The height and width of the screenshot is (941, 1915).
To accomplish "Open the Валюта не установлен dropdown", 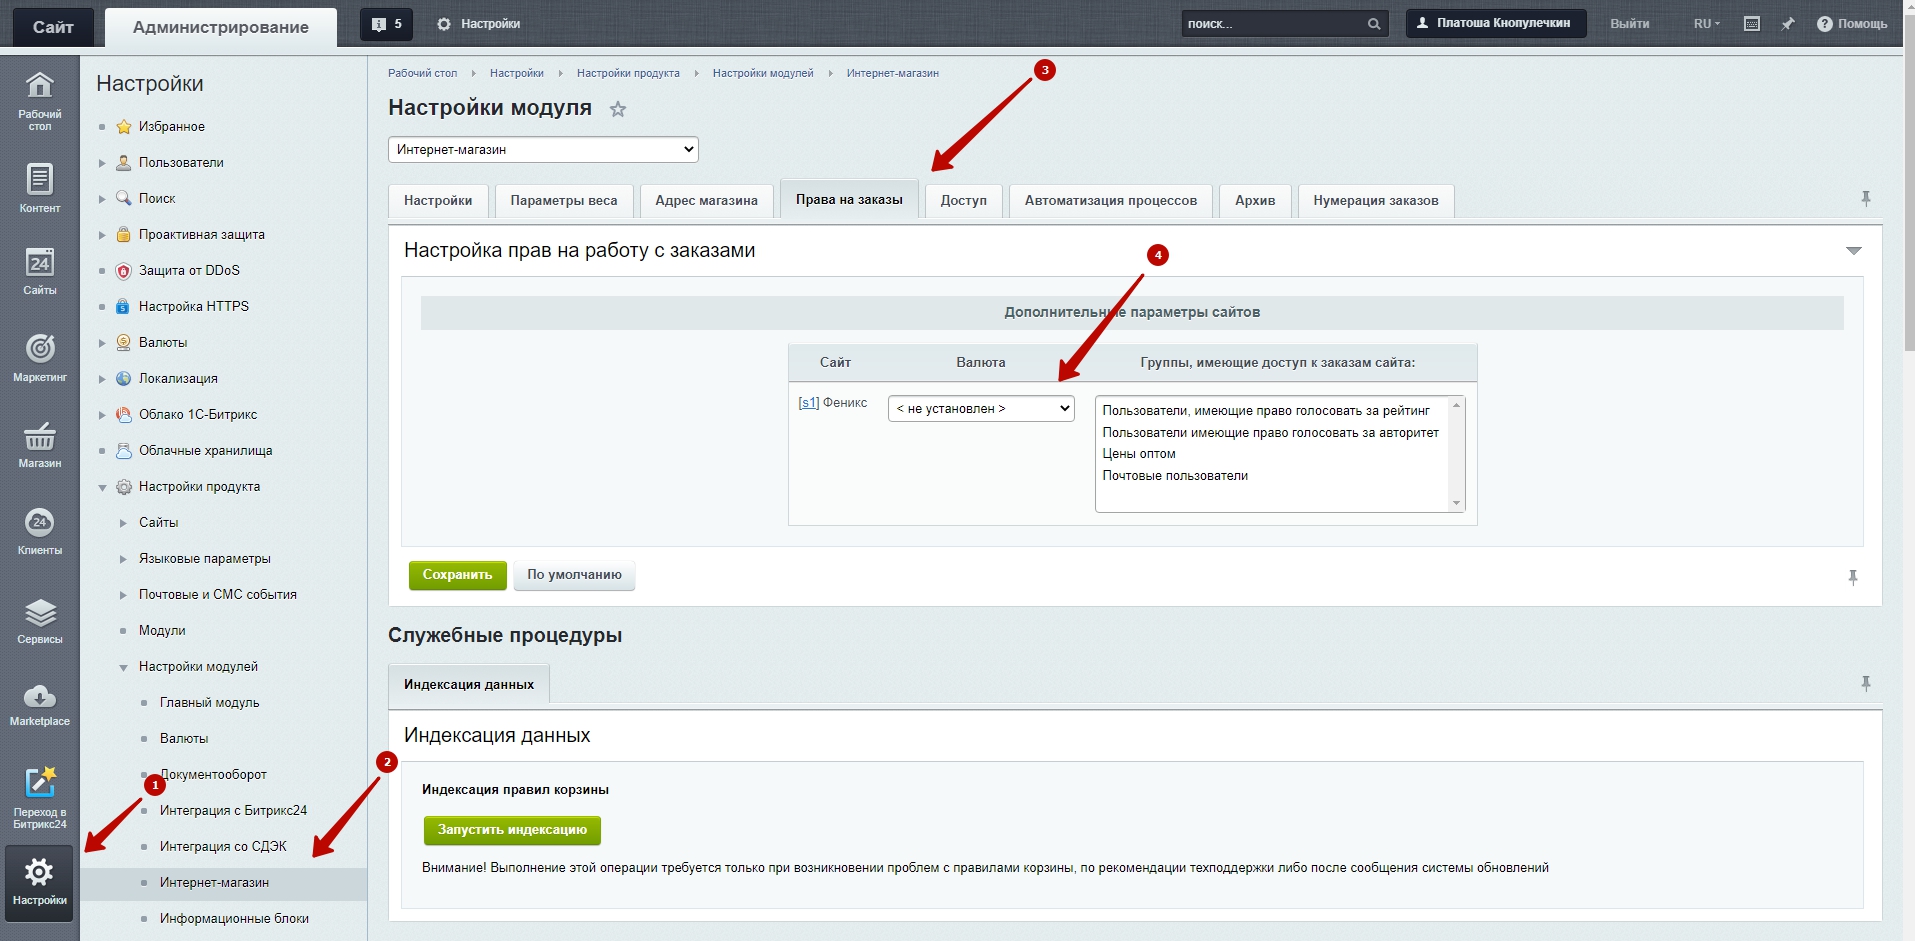I will coord(981,408).
